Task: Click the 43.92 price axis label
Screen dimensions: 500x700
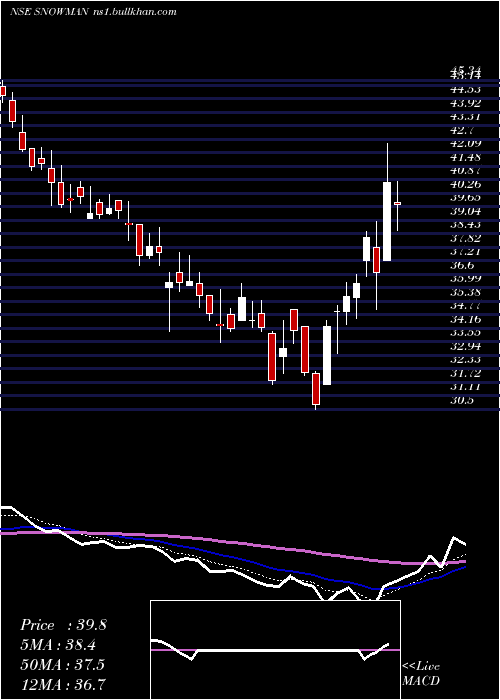Action: (465, 103)
